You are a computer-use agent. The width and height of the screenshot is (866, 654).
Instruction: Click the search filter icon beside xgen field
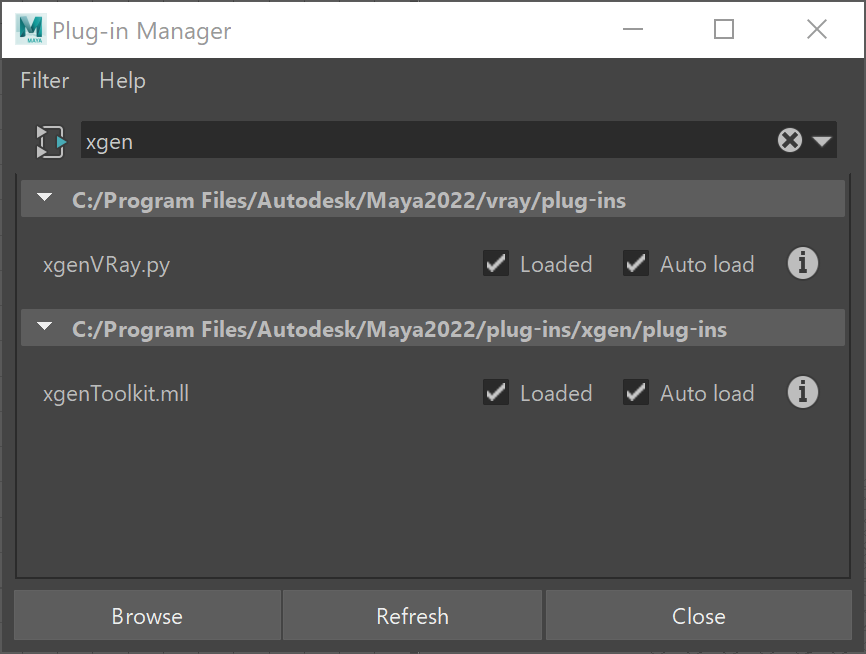click(x=51, y=142)
